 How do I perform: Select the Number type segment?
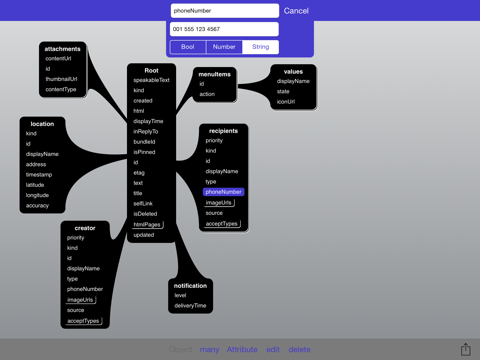coord(224,47)
